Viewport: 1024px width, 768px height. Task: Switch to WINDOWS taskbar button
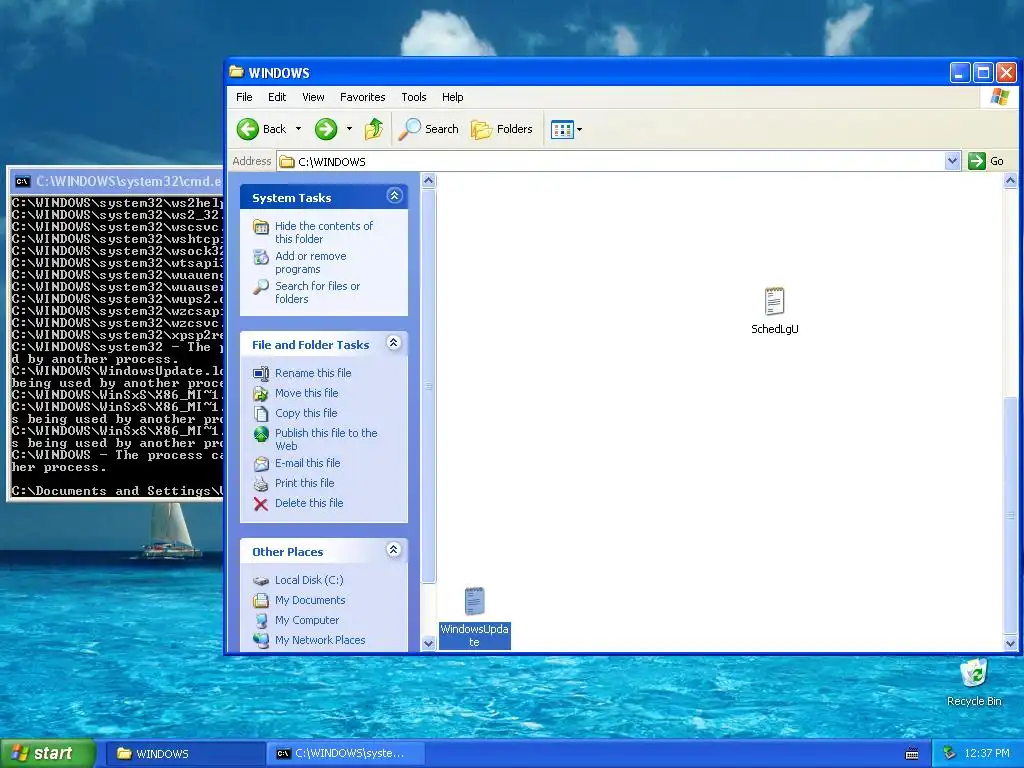coord(185,754)
